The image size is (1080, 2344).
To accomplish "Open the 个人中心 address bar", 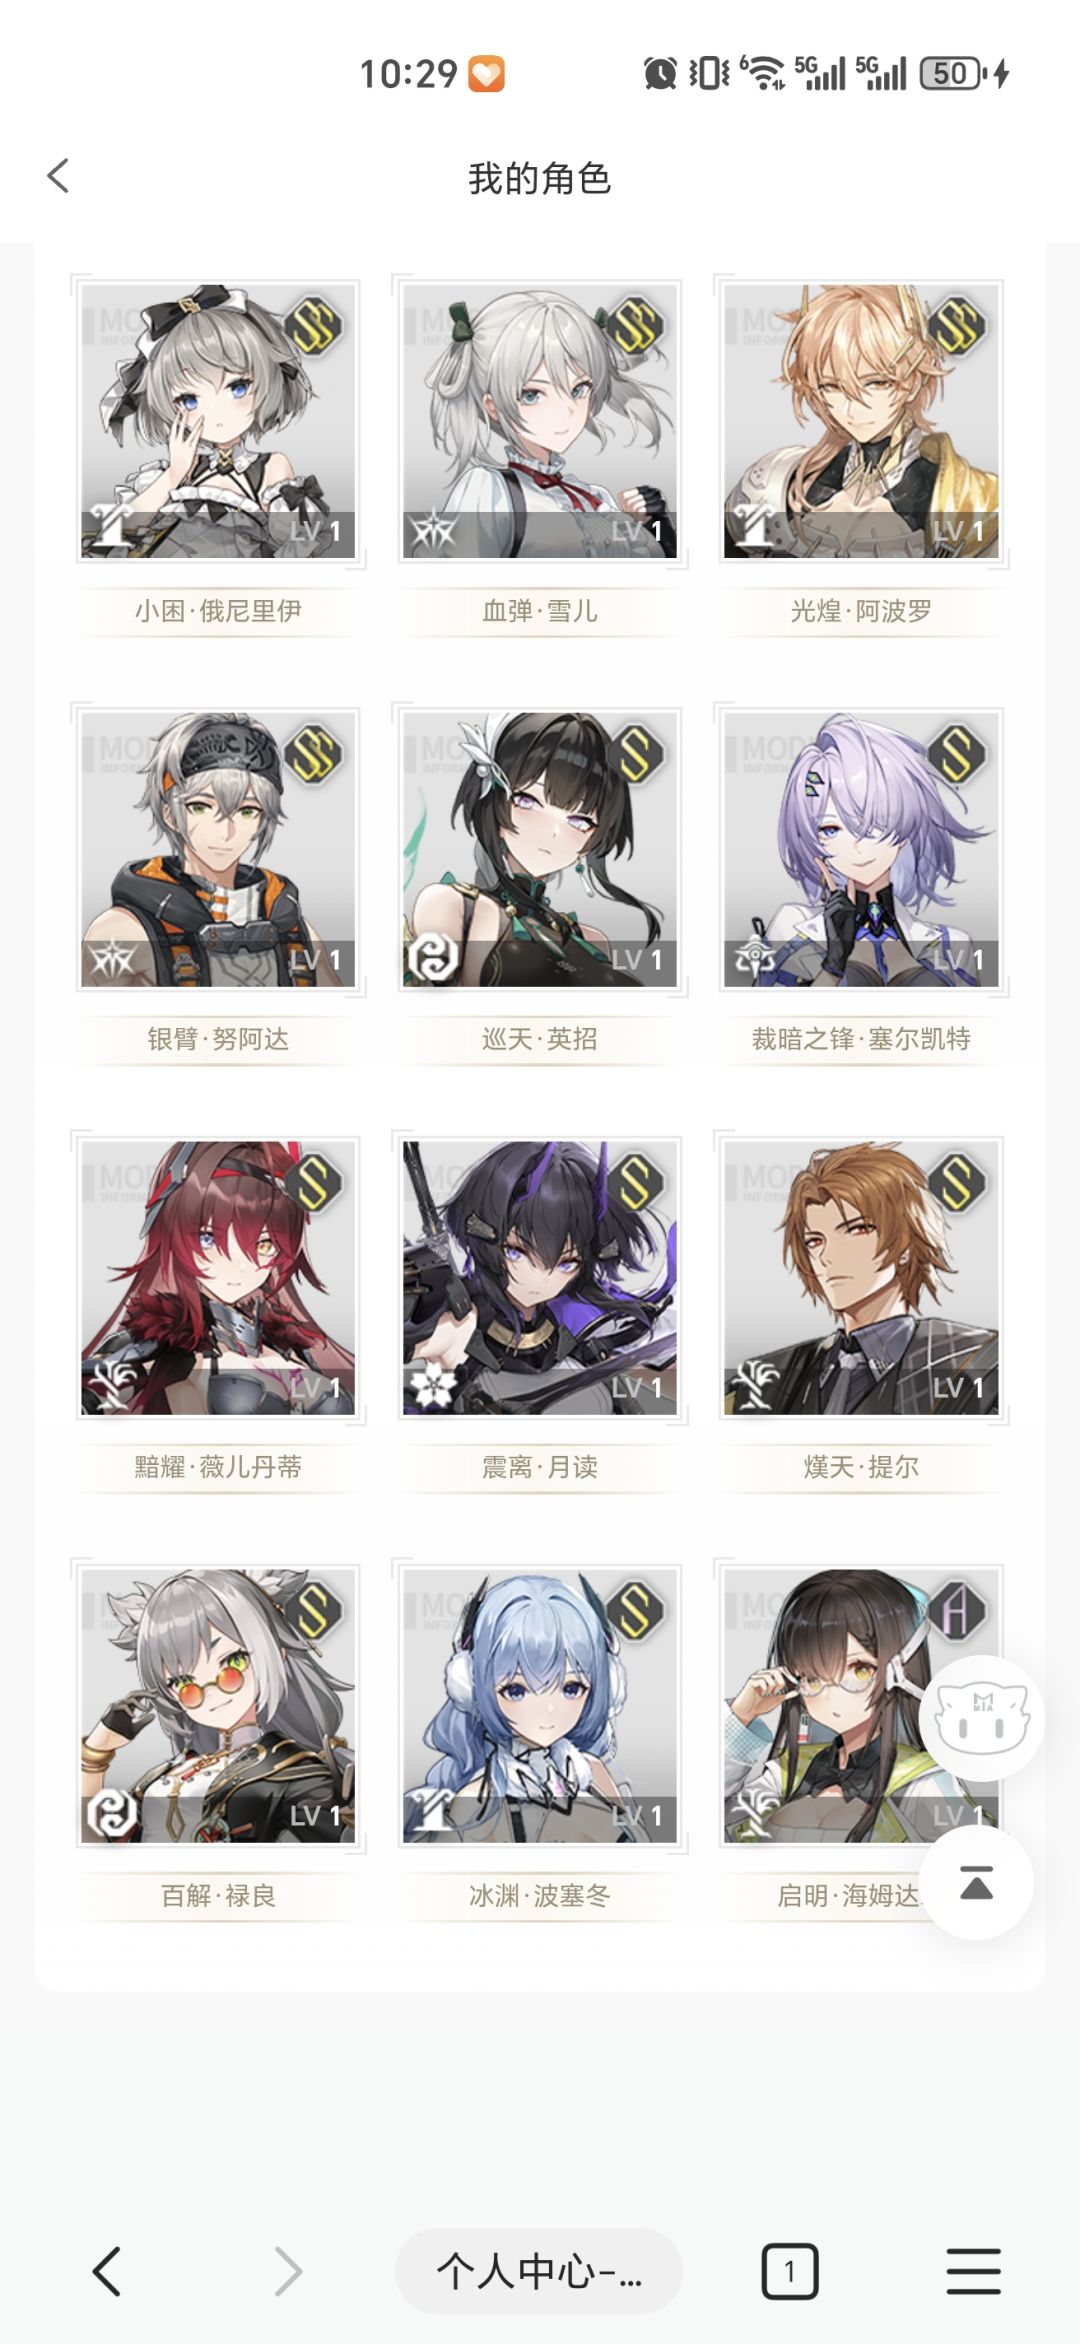I will coord(539,2271).
